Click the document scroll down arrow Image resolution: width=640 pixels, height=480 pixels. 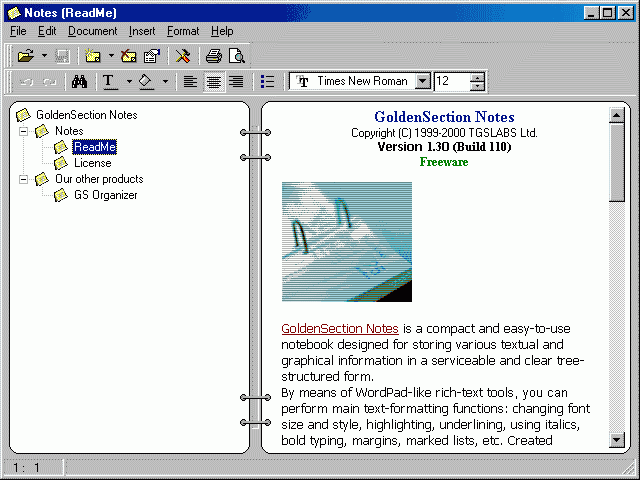coord(617,440)
